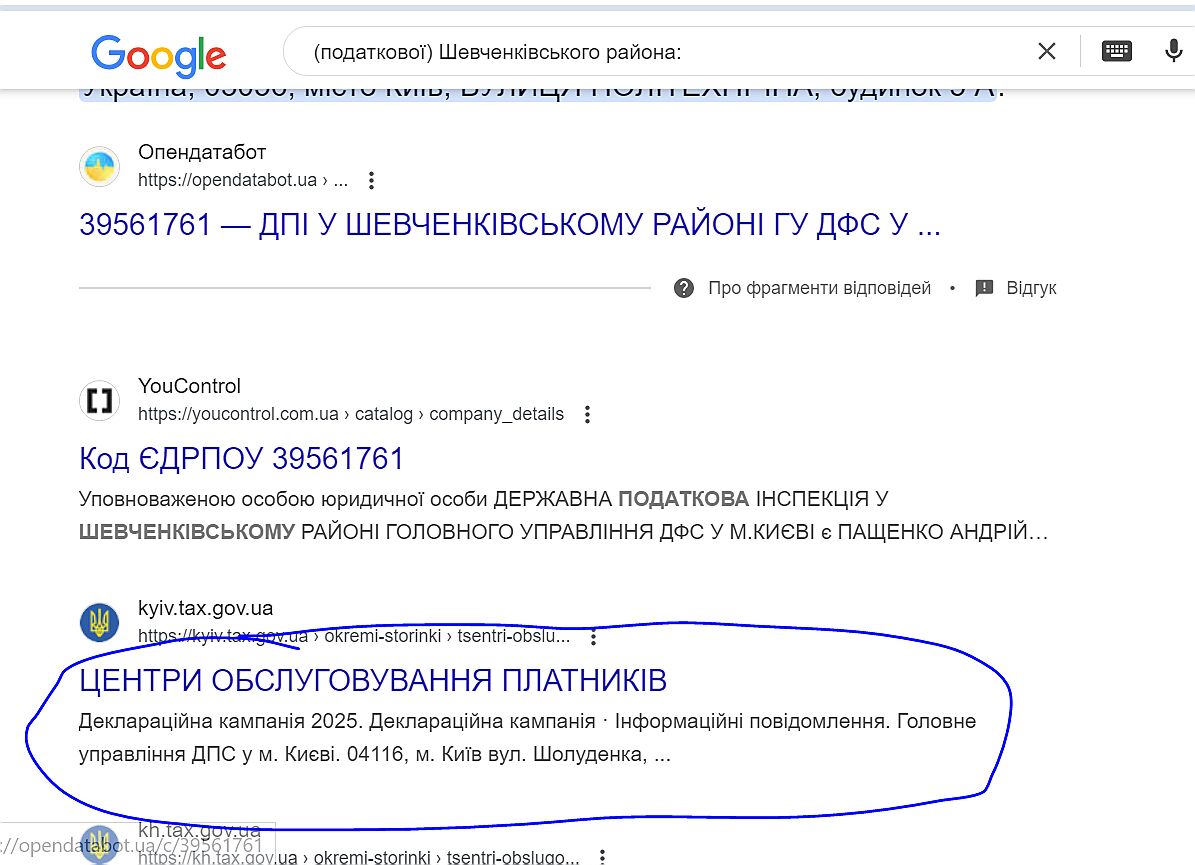
Task: Open the Код ЄДРПОУ 39561761 result
Action: coord(241,459)
